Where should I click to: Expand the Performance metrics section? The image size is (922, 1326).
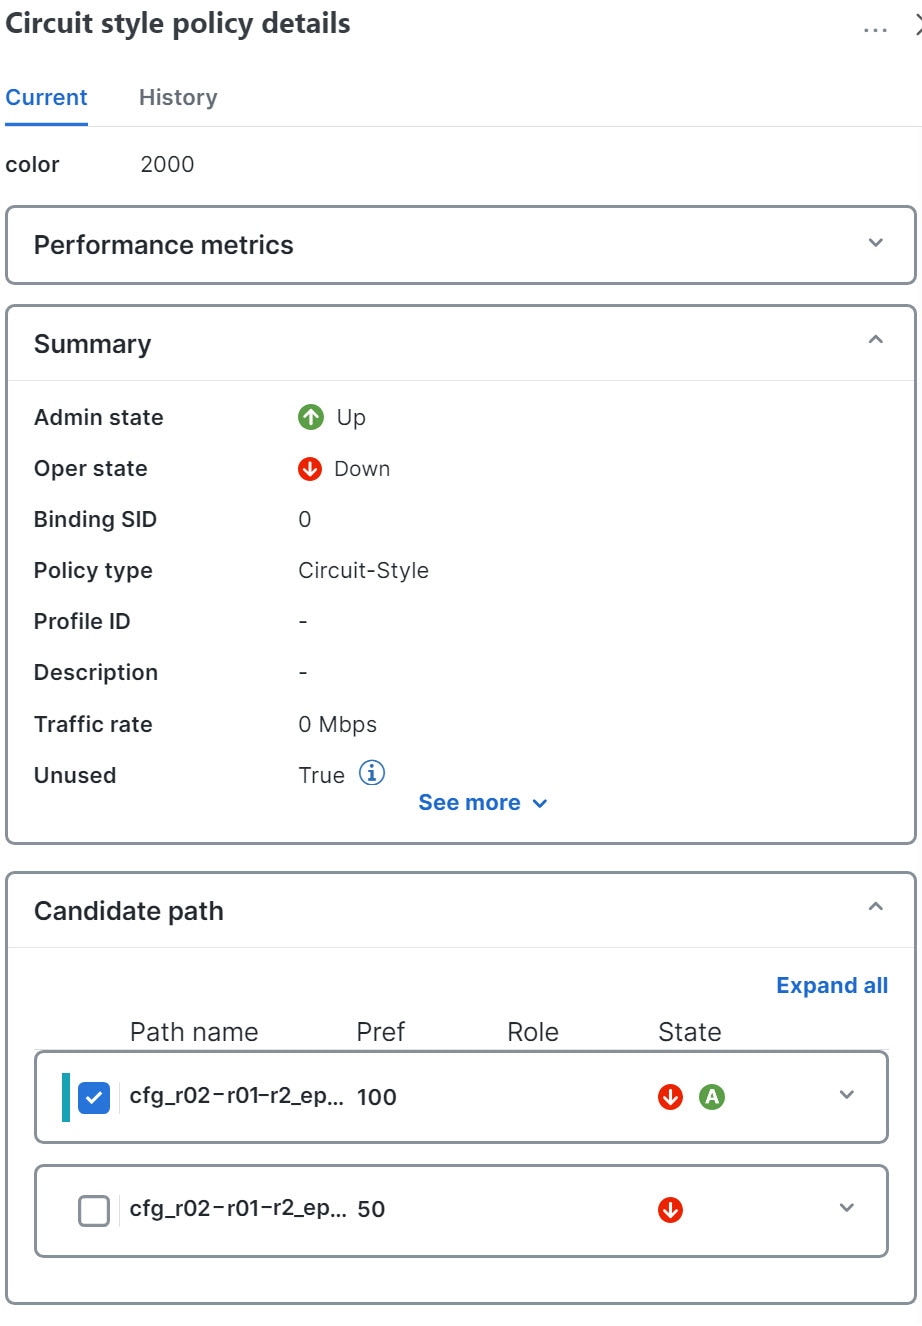[876, 243]
